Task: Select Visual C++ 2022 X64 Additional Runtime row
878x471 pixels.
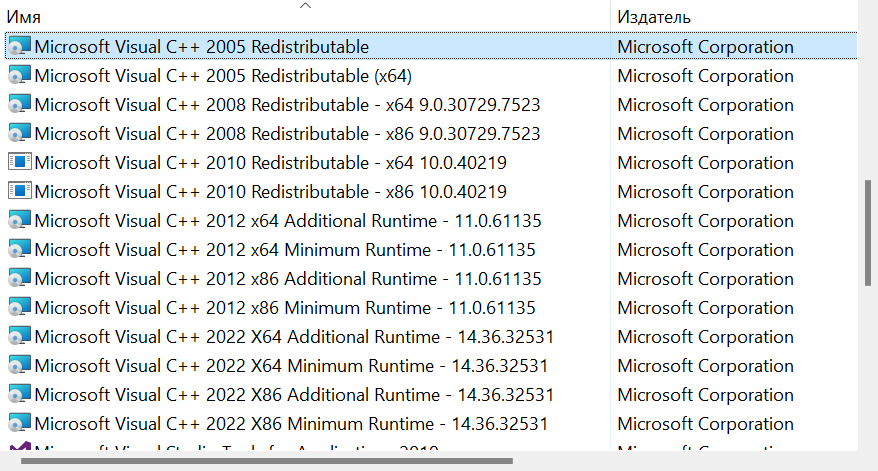Action: [293, 337]
